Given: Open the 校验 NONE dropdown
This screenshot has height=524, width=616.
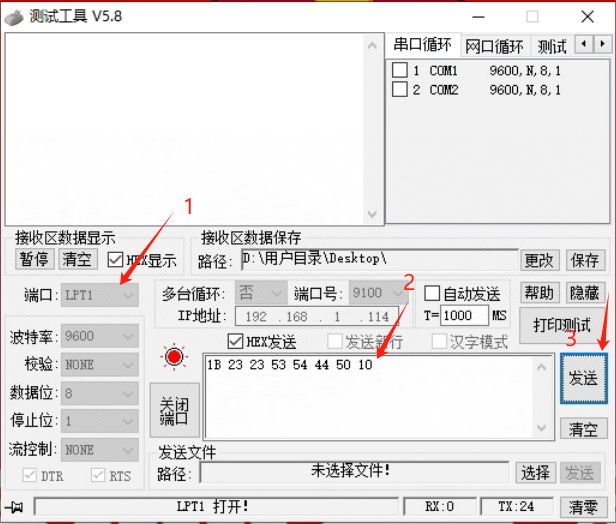Looking at the screenshot, I should pos(100,365).
